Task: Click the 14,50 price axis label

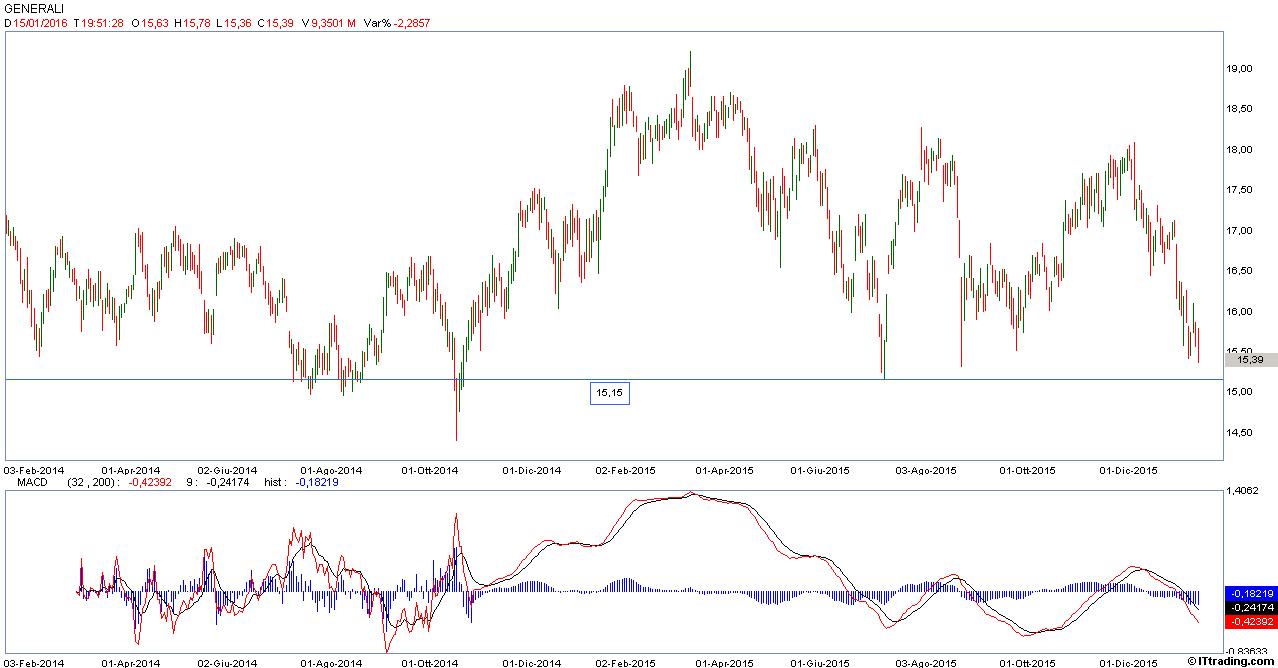Action: [x=1238, y=433]
